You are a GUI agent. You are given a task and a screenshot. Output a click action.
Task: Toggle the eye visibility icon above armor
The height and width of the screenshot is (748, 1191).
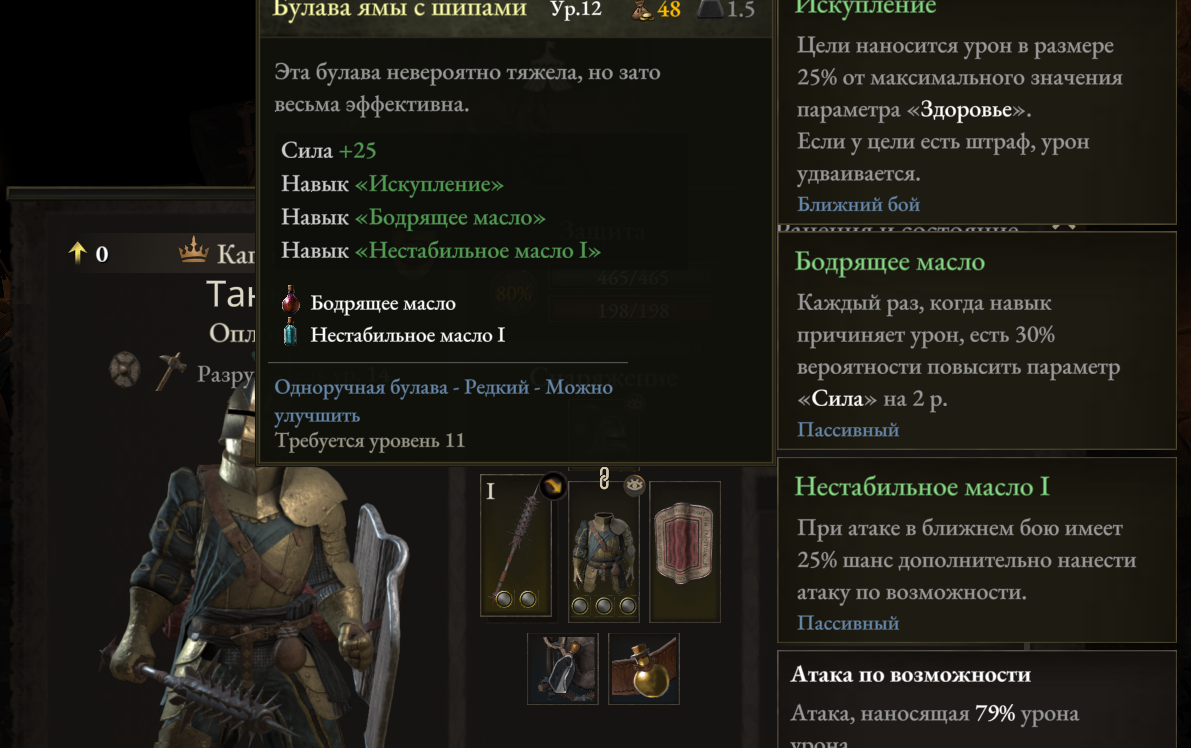coord(634,484)
